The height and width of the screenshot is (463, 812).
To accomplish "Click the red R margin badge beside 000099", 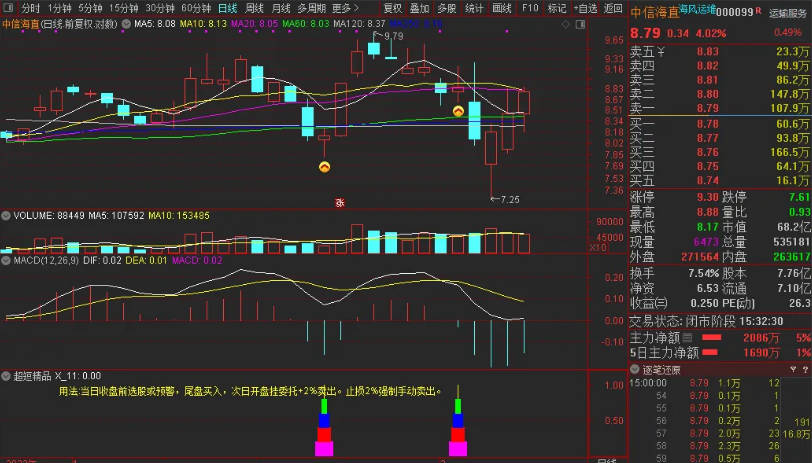I will (x=759, y=10).
